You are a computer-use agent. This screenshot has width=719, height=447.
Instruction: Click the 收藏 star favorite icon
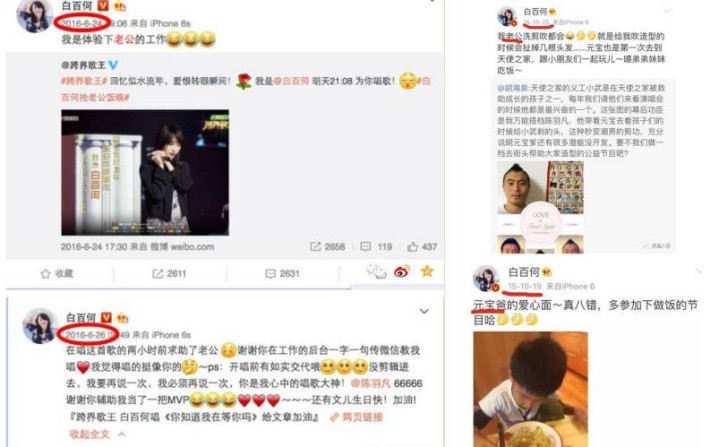click(x=45, y=274)
